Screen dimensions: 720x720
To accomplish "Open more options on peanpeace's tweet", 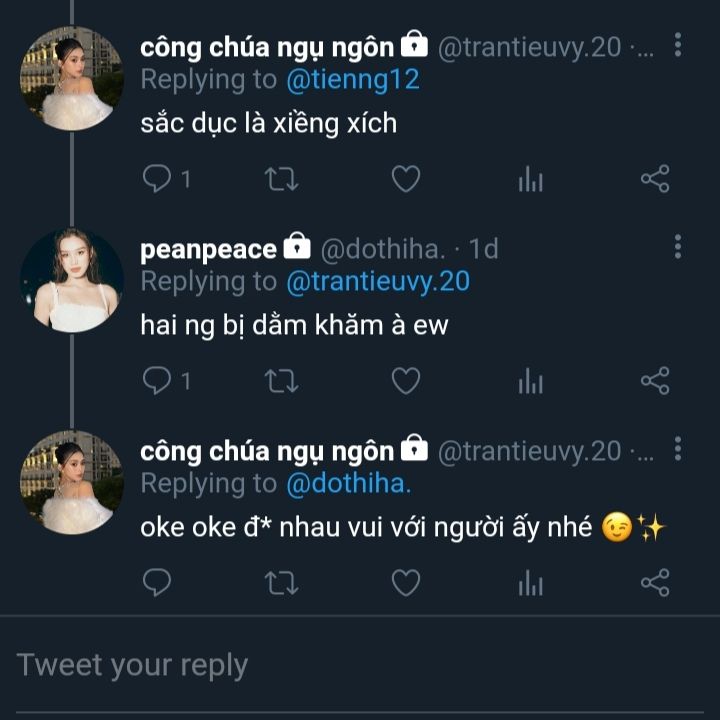I will click(x=679, y=247).
